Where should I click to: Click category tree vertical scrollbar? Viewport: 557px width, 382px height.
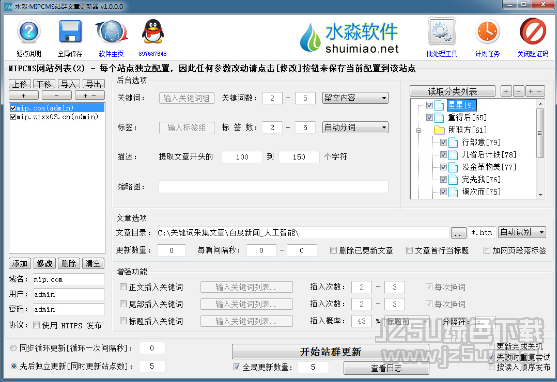click(x=540, y=149)
